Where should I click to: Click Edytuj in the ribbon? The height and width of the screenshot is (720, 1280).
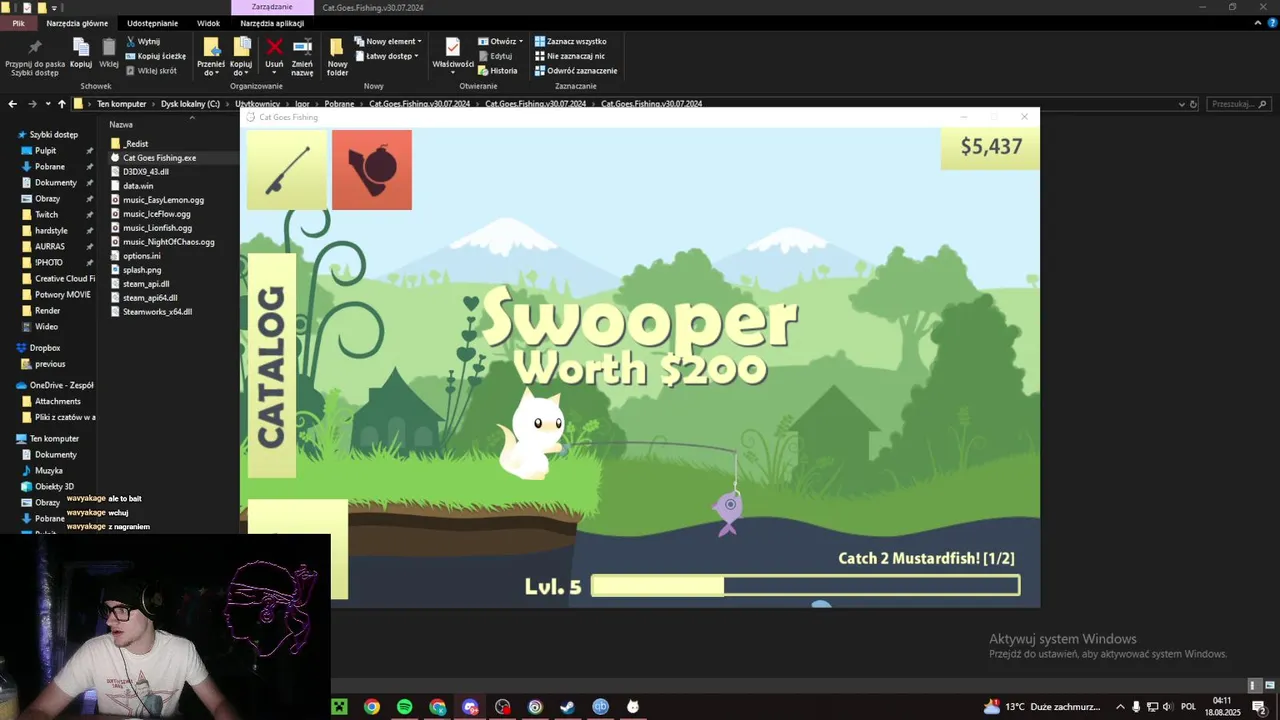pyautogui.click(x=495, y=56)
